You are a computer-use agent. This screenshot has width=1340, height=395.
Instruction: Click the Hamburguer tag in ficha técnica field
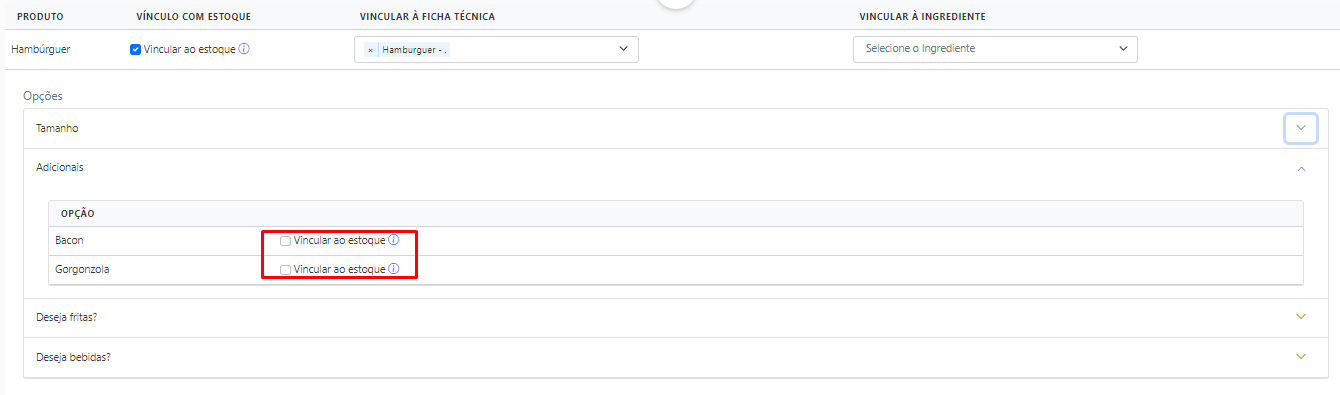point(414,49)
